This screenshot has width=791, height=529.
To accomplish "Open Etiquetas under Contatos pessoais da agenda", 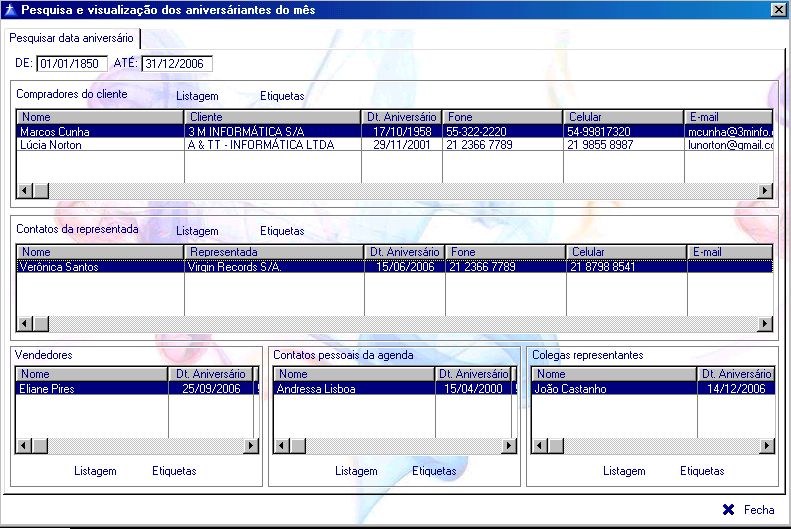I will pos(434,471).
